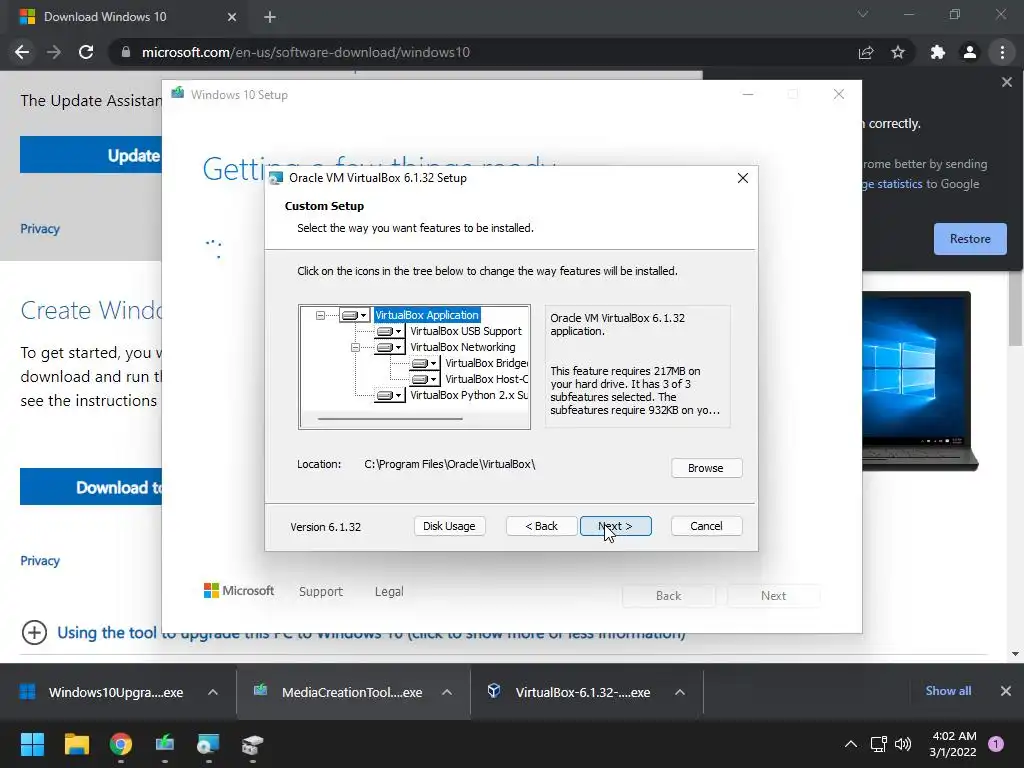Open Chrome profile avatar

pos(970,52)
